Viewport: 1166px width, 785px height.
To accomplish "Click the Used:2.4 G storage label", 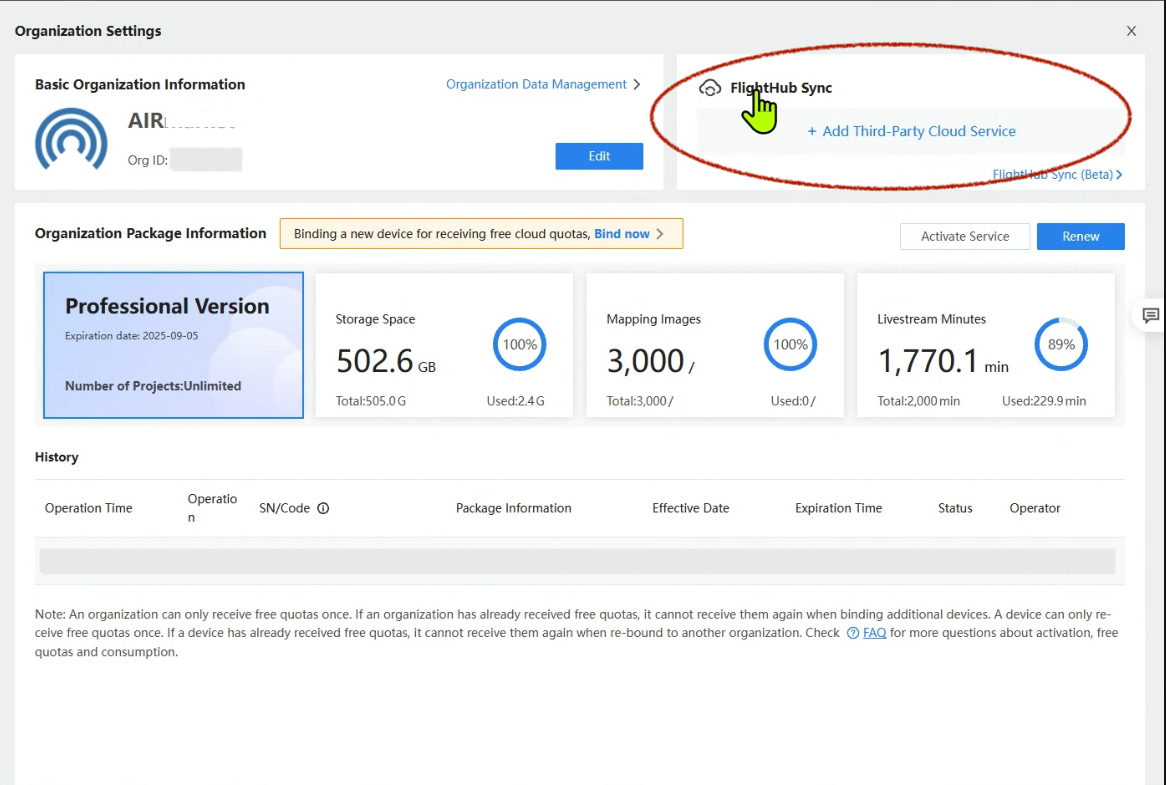I will coord(515,401).
